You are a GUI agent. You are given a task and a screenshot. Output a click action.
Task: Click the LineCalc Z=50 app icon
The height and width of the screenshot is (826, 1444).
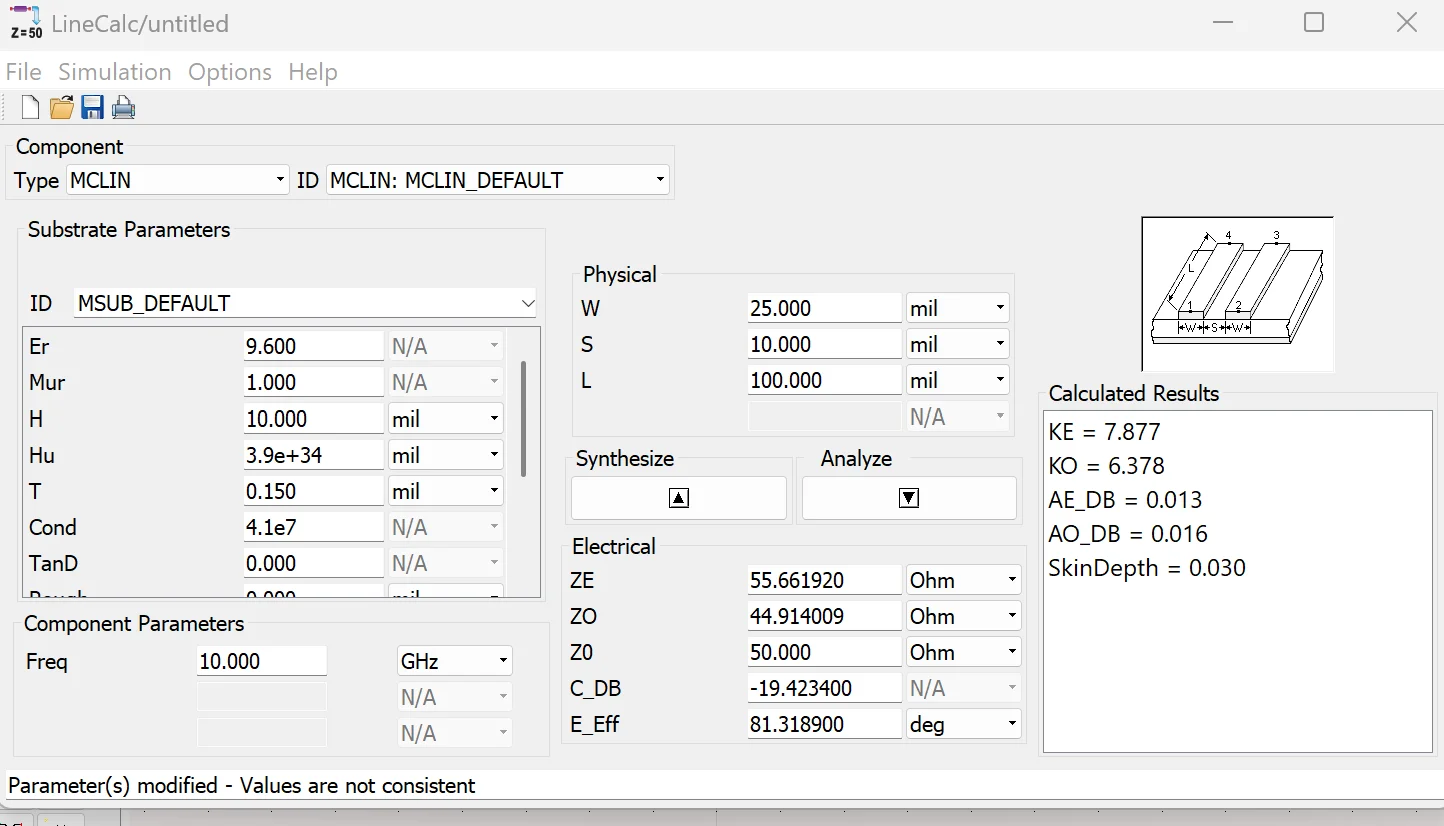pyautogui.click(x=26, y=22)
